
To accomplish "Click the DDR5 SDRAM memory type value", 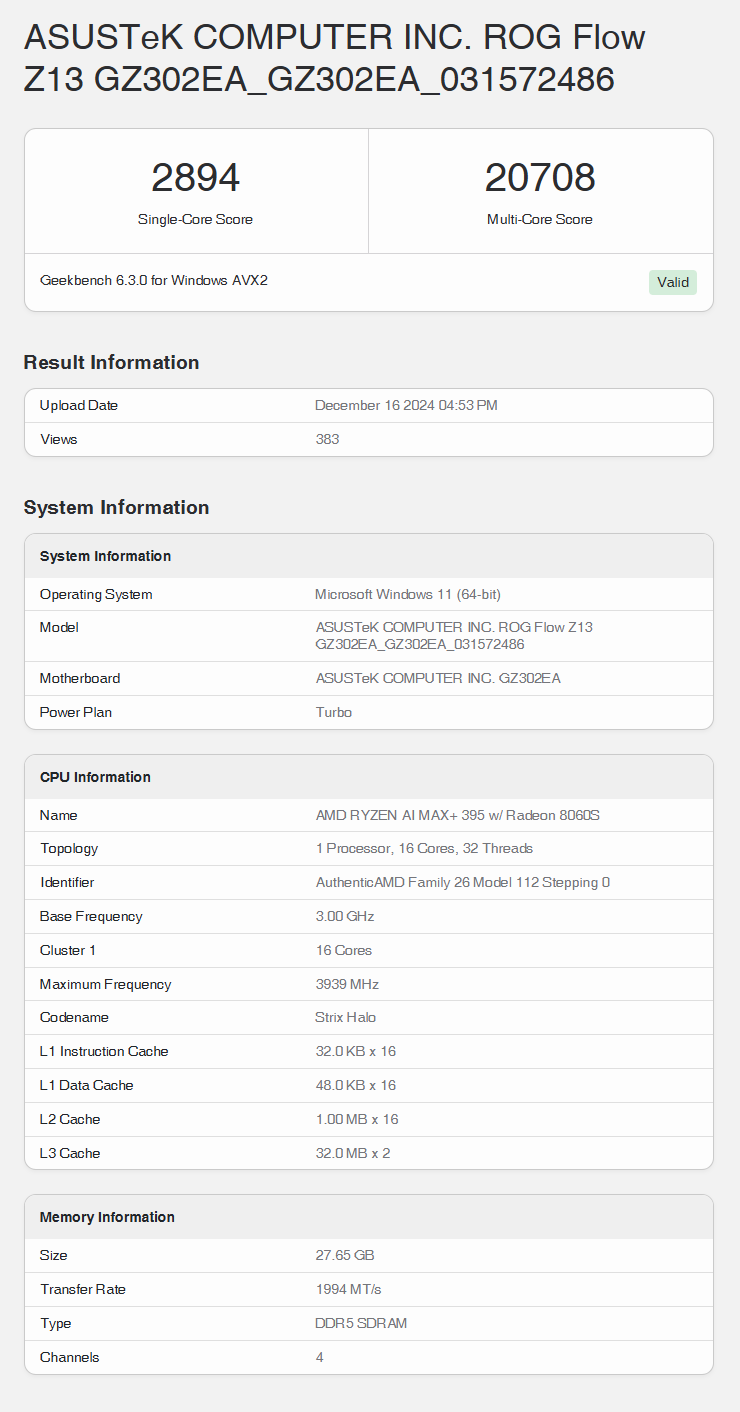I will click(361, 1323).
